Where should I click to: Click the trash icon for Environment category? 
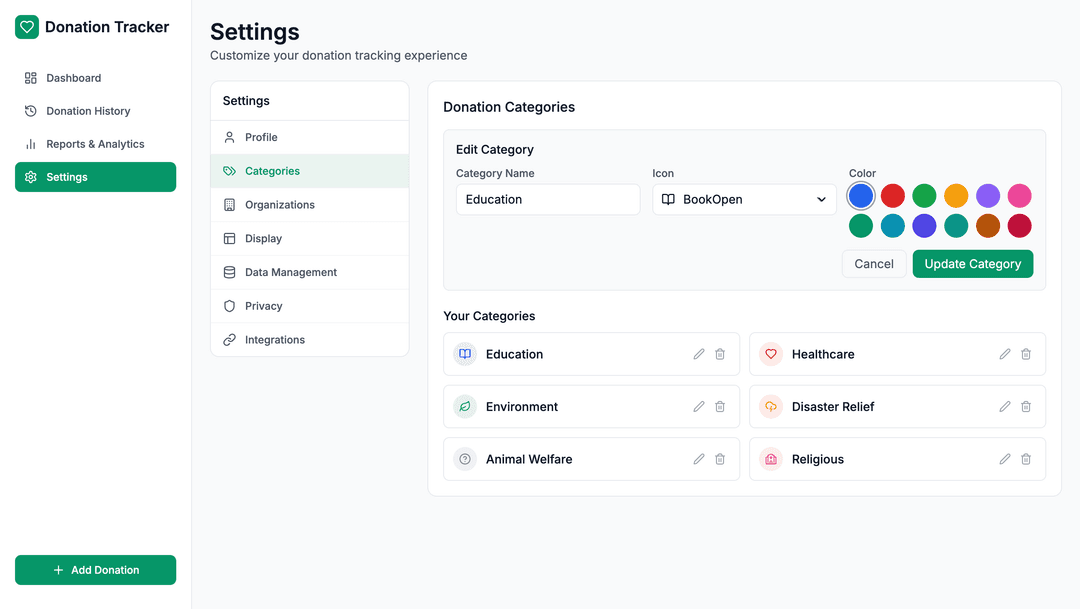click(x=720, y=407)
